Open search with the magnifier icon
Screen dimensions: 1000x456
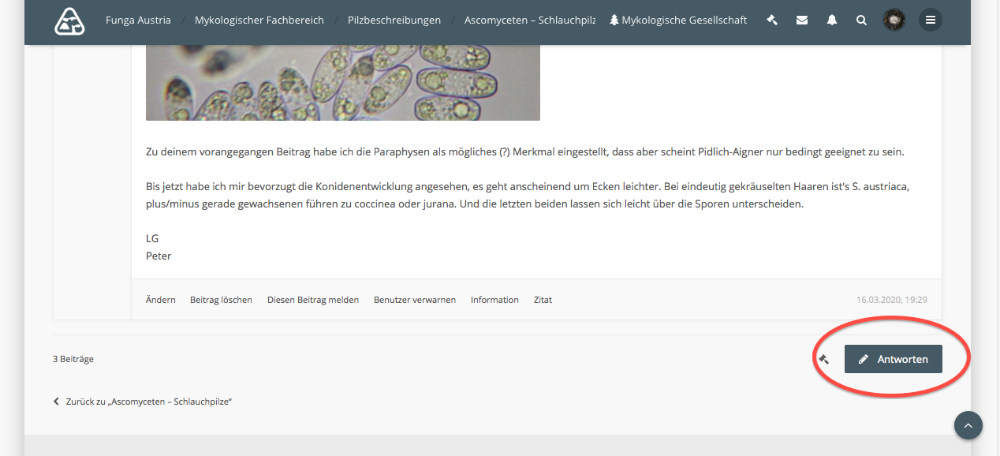click(862, 20)
